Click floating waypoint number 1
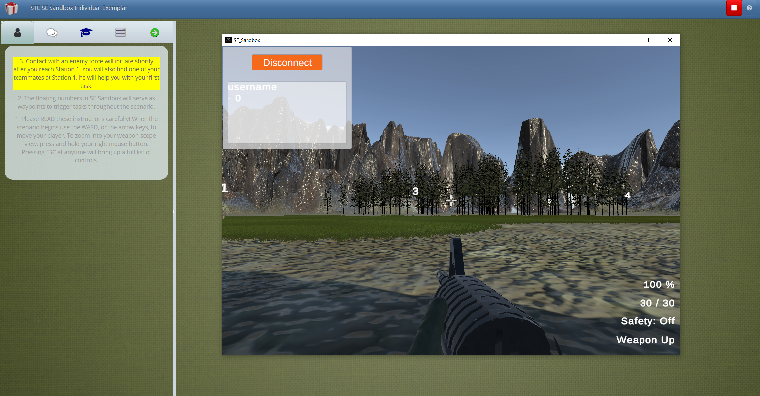This screenshot has height=396, width=760. click(224, 188)
